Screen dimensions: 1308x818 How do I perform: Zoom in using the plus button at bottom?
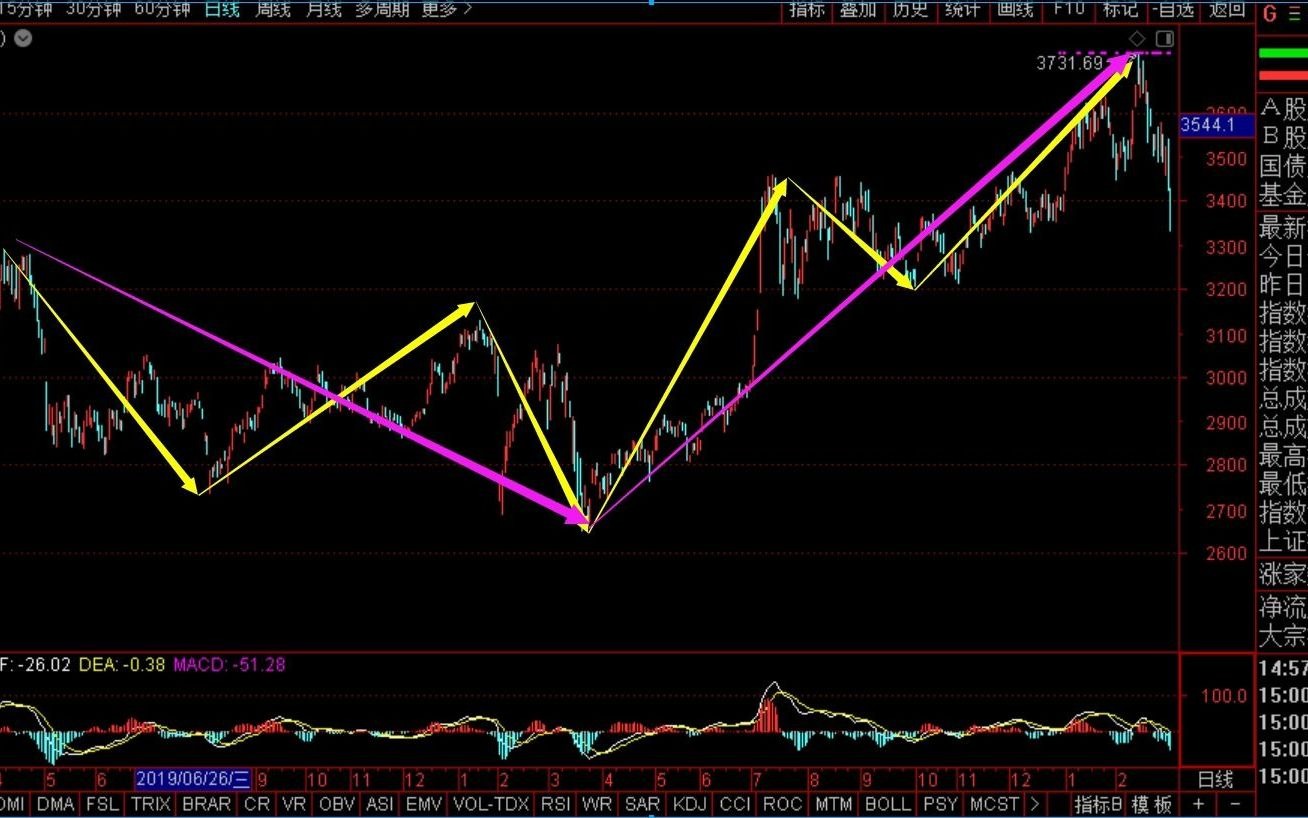point(1199,804)
